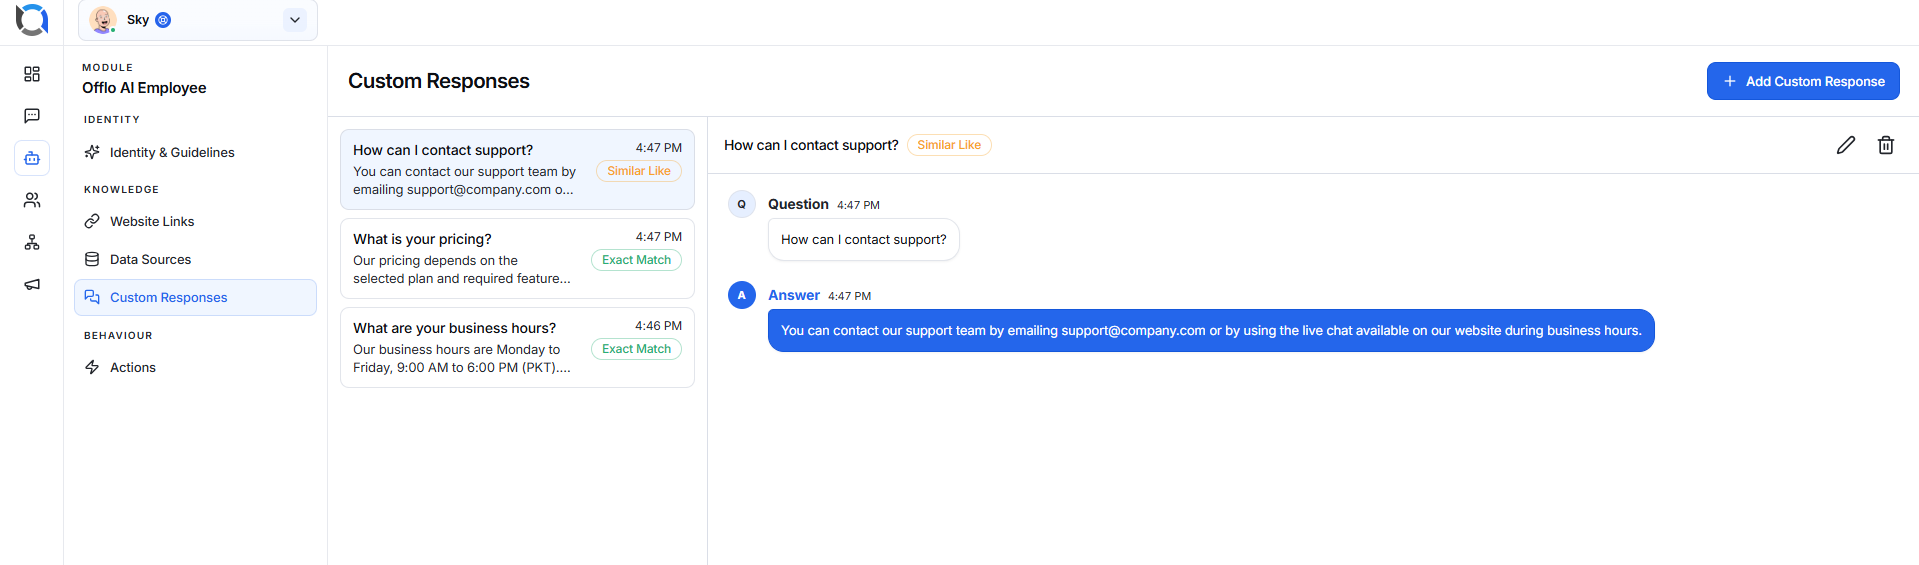The width and height of the screenshot is (1919, 565).
Task: Open the chat messages icon in left rail
Action: 32,116
